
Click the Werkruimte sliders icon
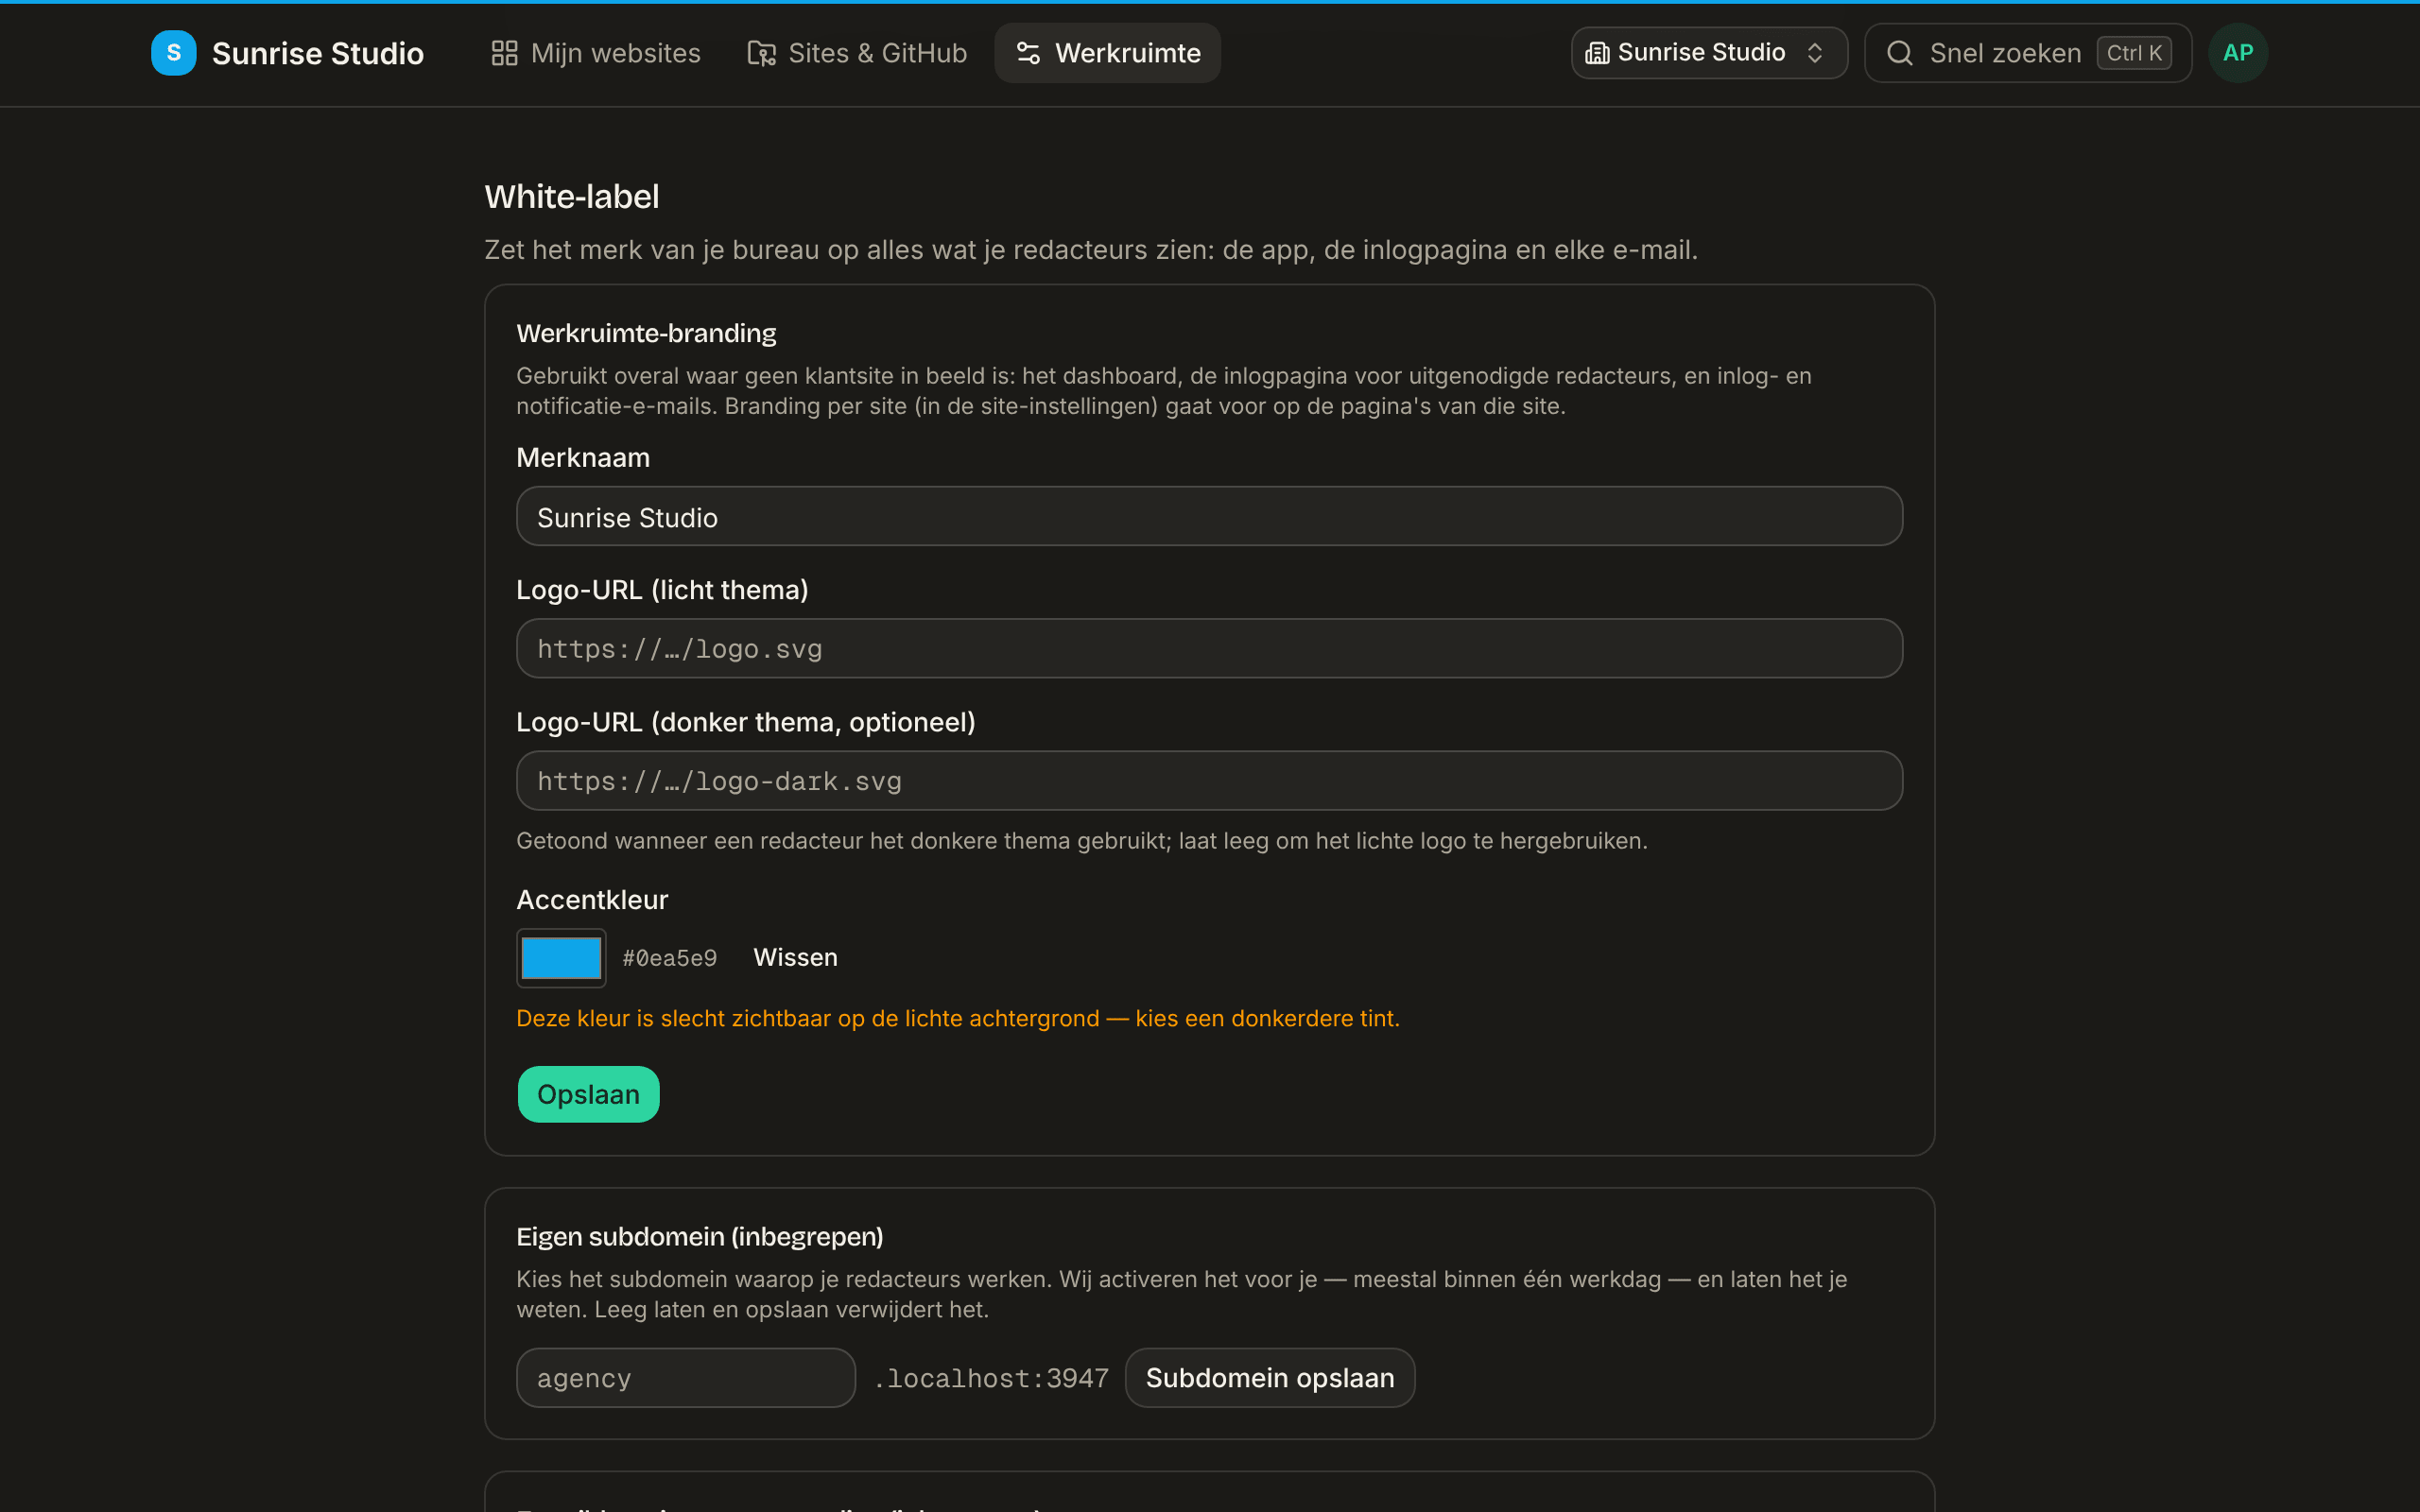(1028, 53)
